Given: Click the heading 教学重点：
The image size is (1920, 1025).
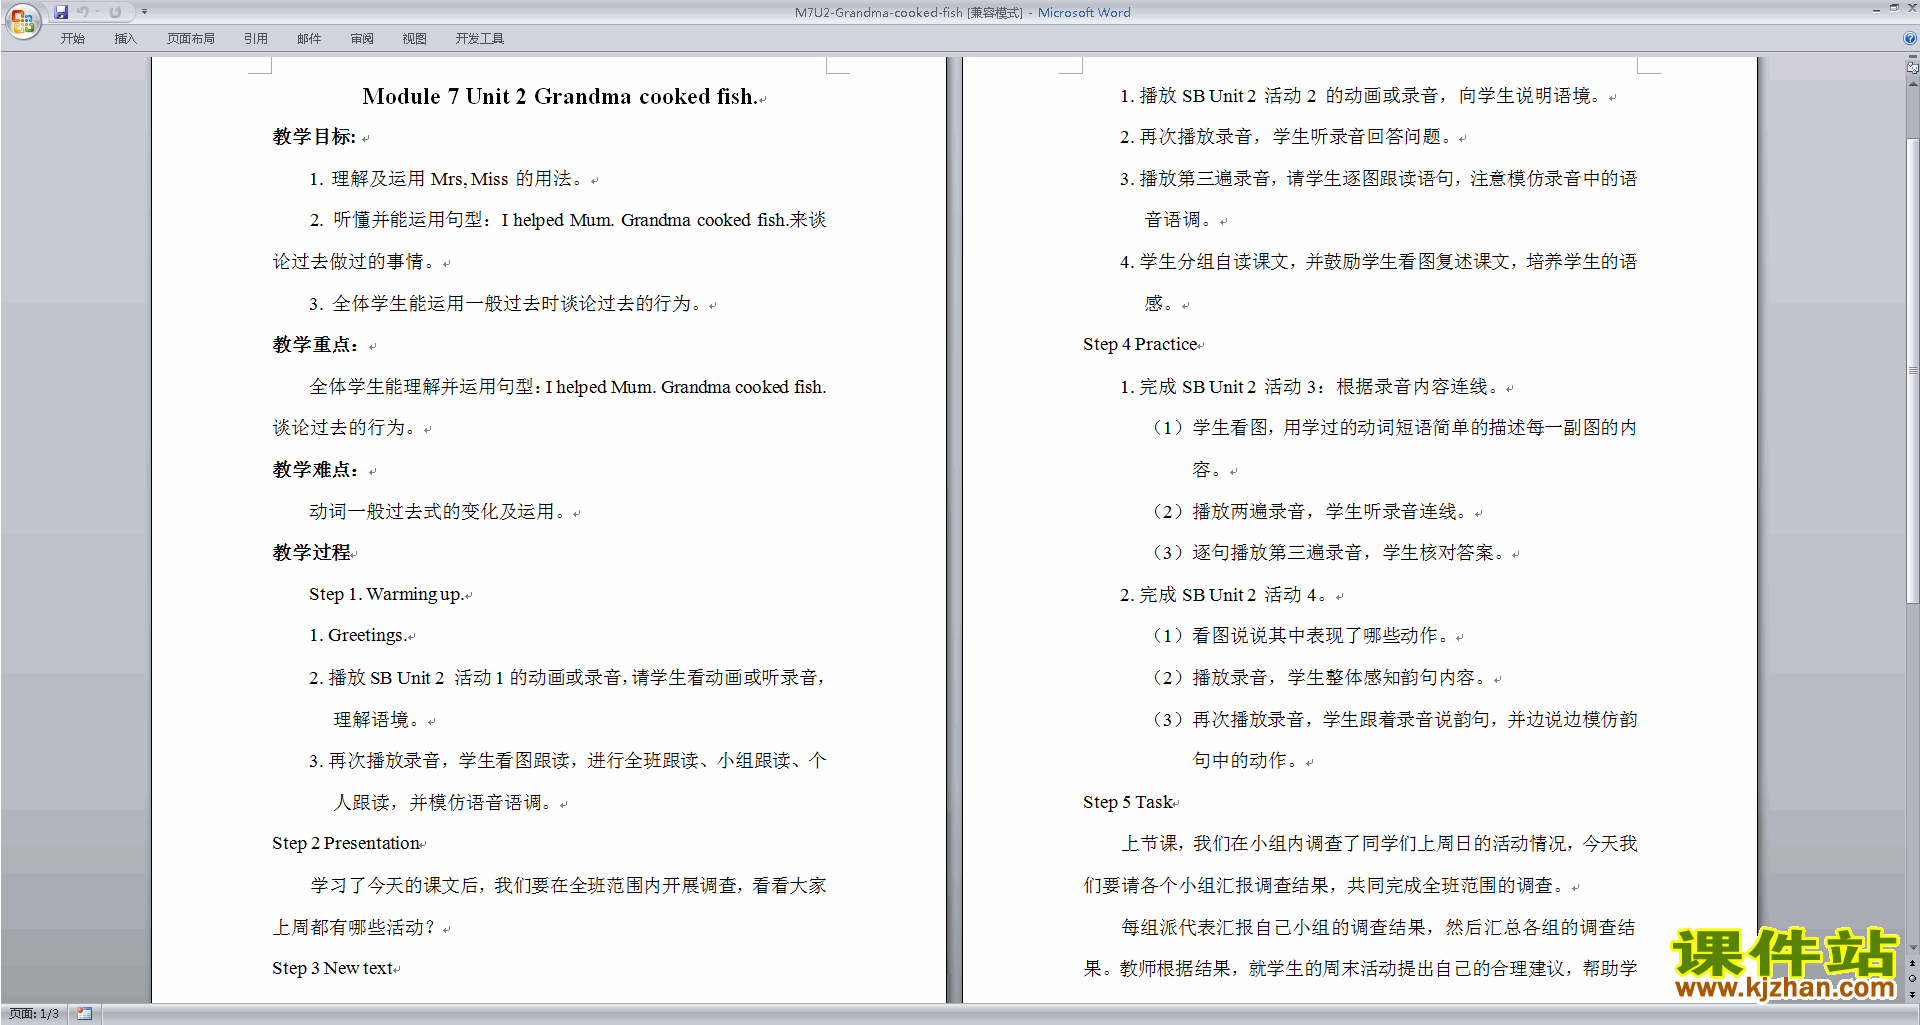Looking at the screenshot, I should [x=317, y=345].
